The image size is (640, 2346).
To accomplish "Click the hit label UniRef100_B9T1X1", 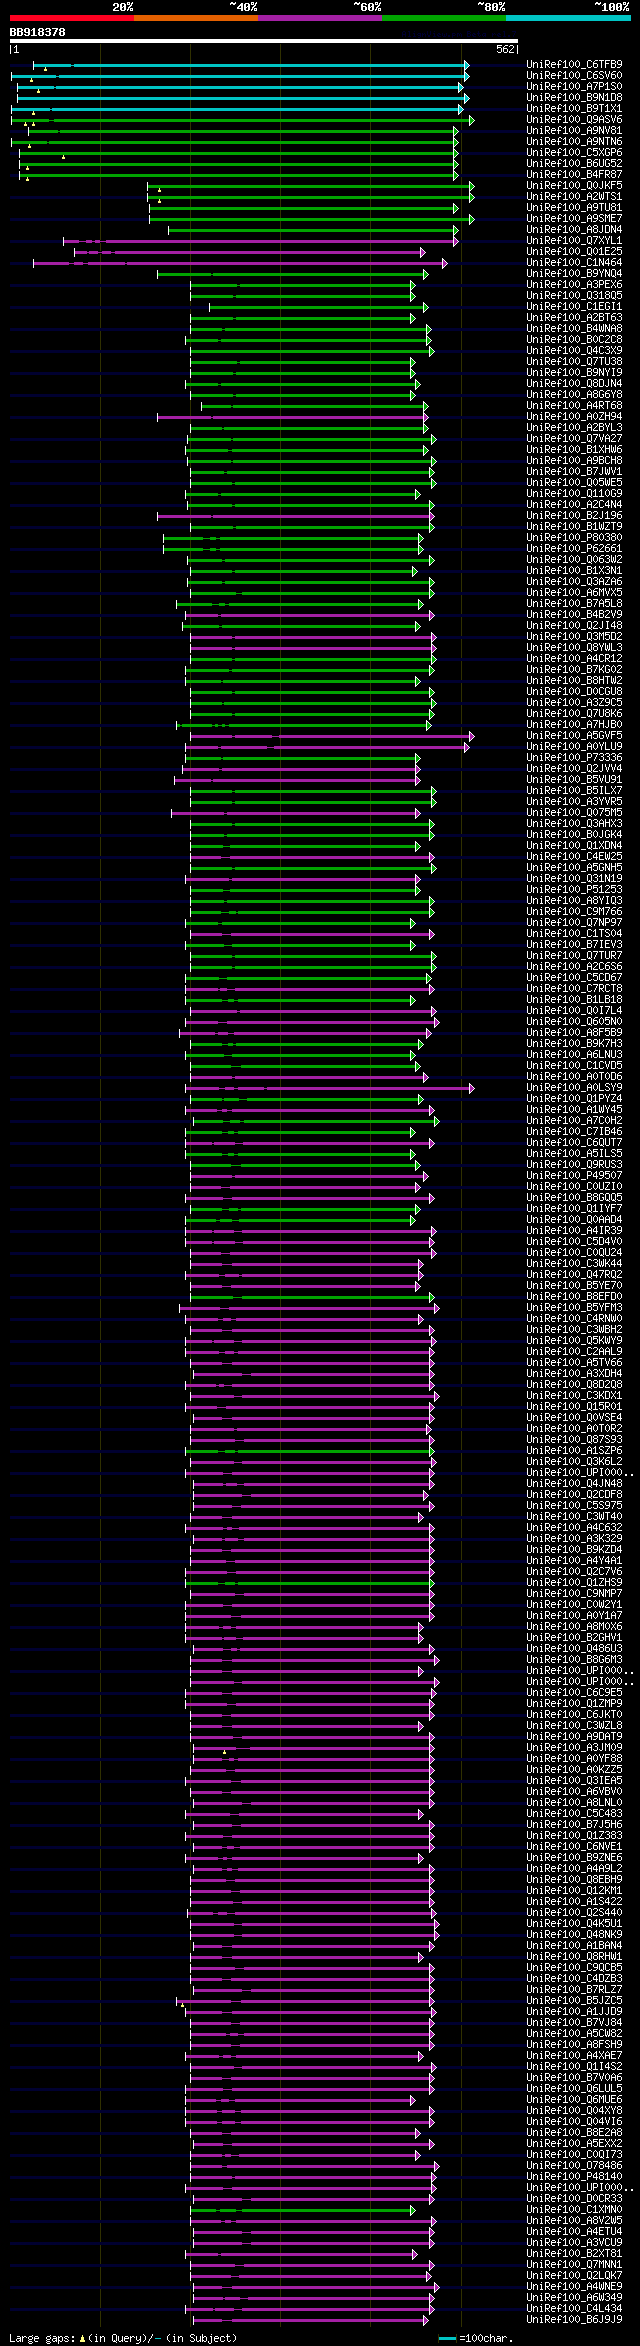I will pos(574,109).
